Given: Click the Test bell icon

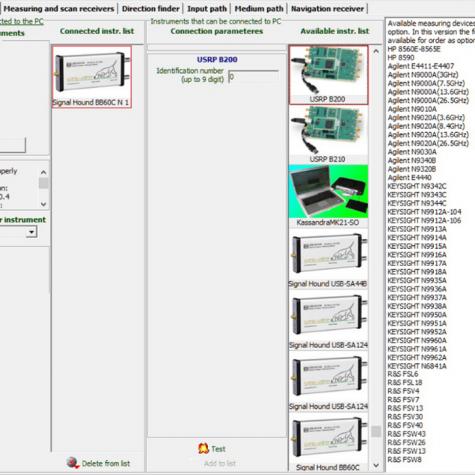Looking at the screenshot, I should click(x=203, y=448).
